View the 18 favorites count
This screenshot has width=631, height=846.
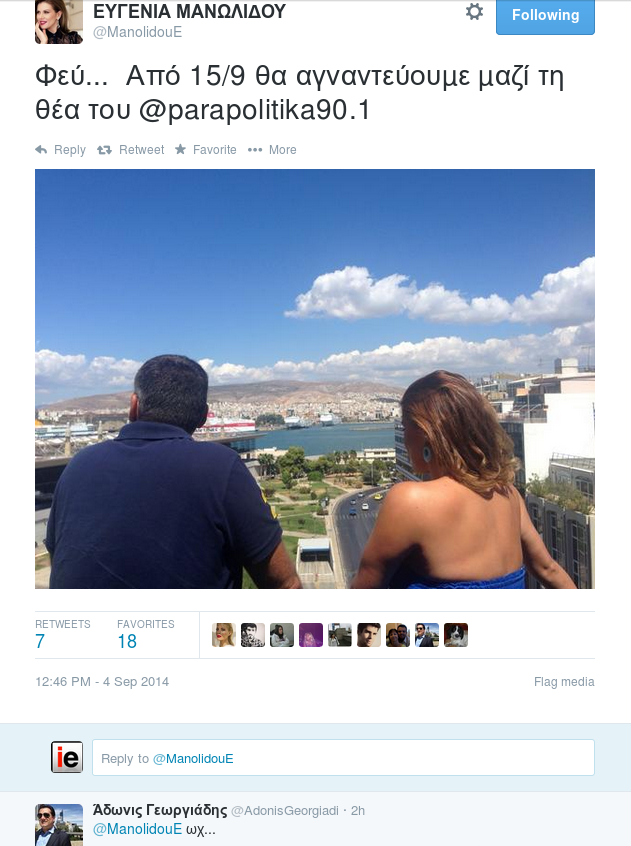coord(127,642)
